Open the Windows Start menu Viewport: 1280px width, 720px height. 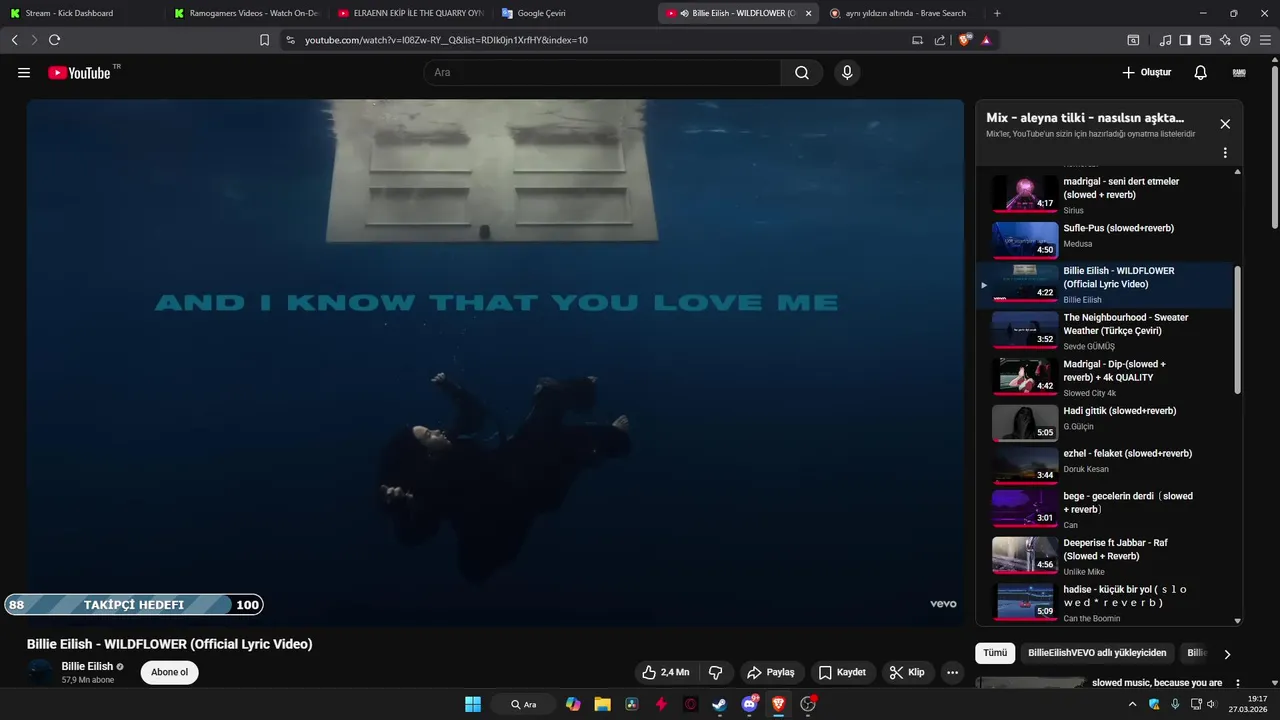473,704
